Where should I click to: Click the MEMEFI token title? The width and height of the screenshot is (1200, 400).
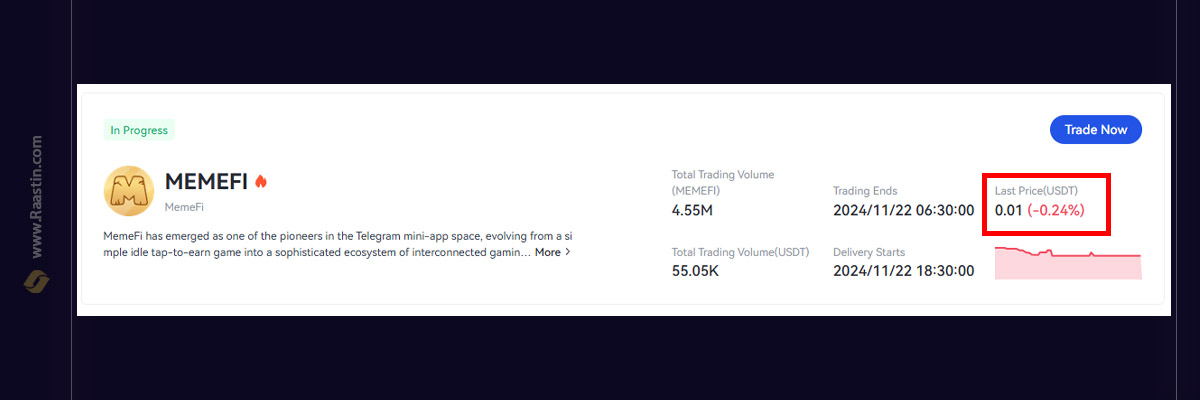(206, 182)
